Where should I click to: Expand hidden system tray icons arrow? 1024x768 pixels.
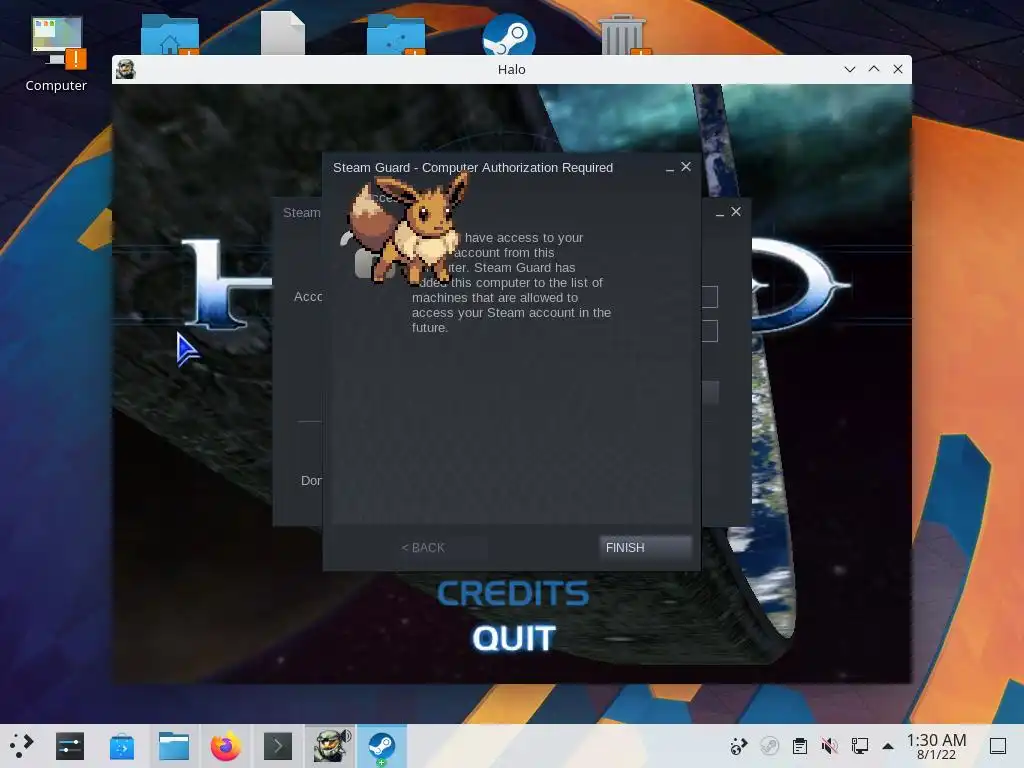coord(888,746)
